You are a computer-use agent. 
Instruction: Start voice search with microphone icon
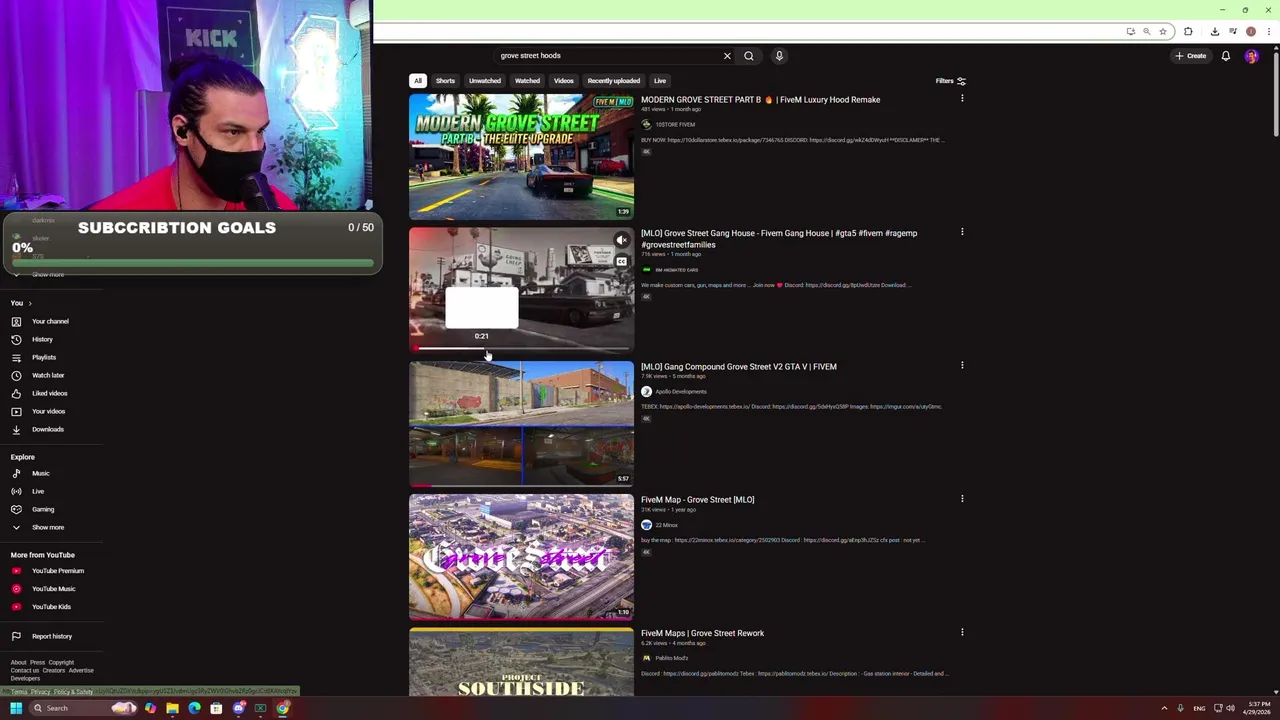[x=779, y=56]
